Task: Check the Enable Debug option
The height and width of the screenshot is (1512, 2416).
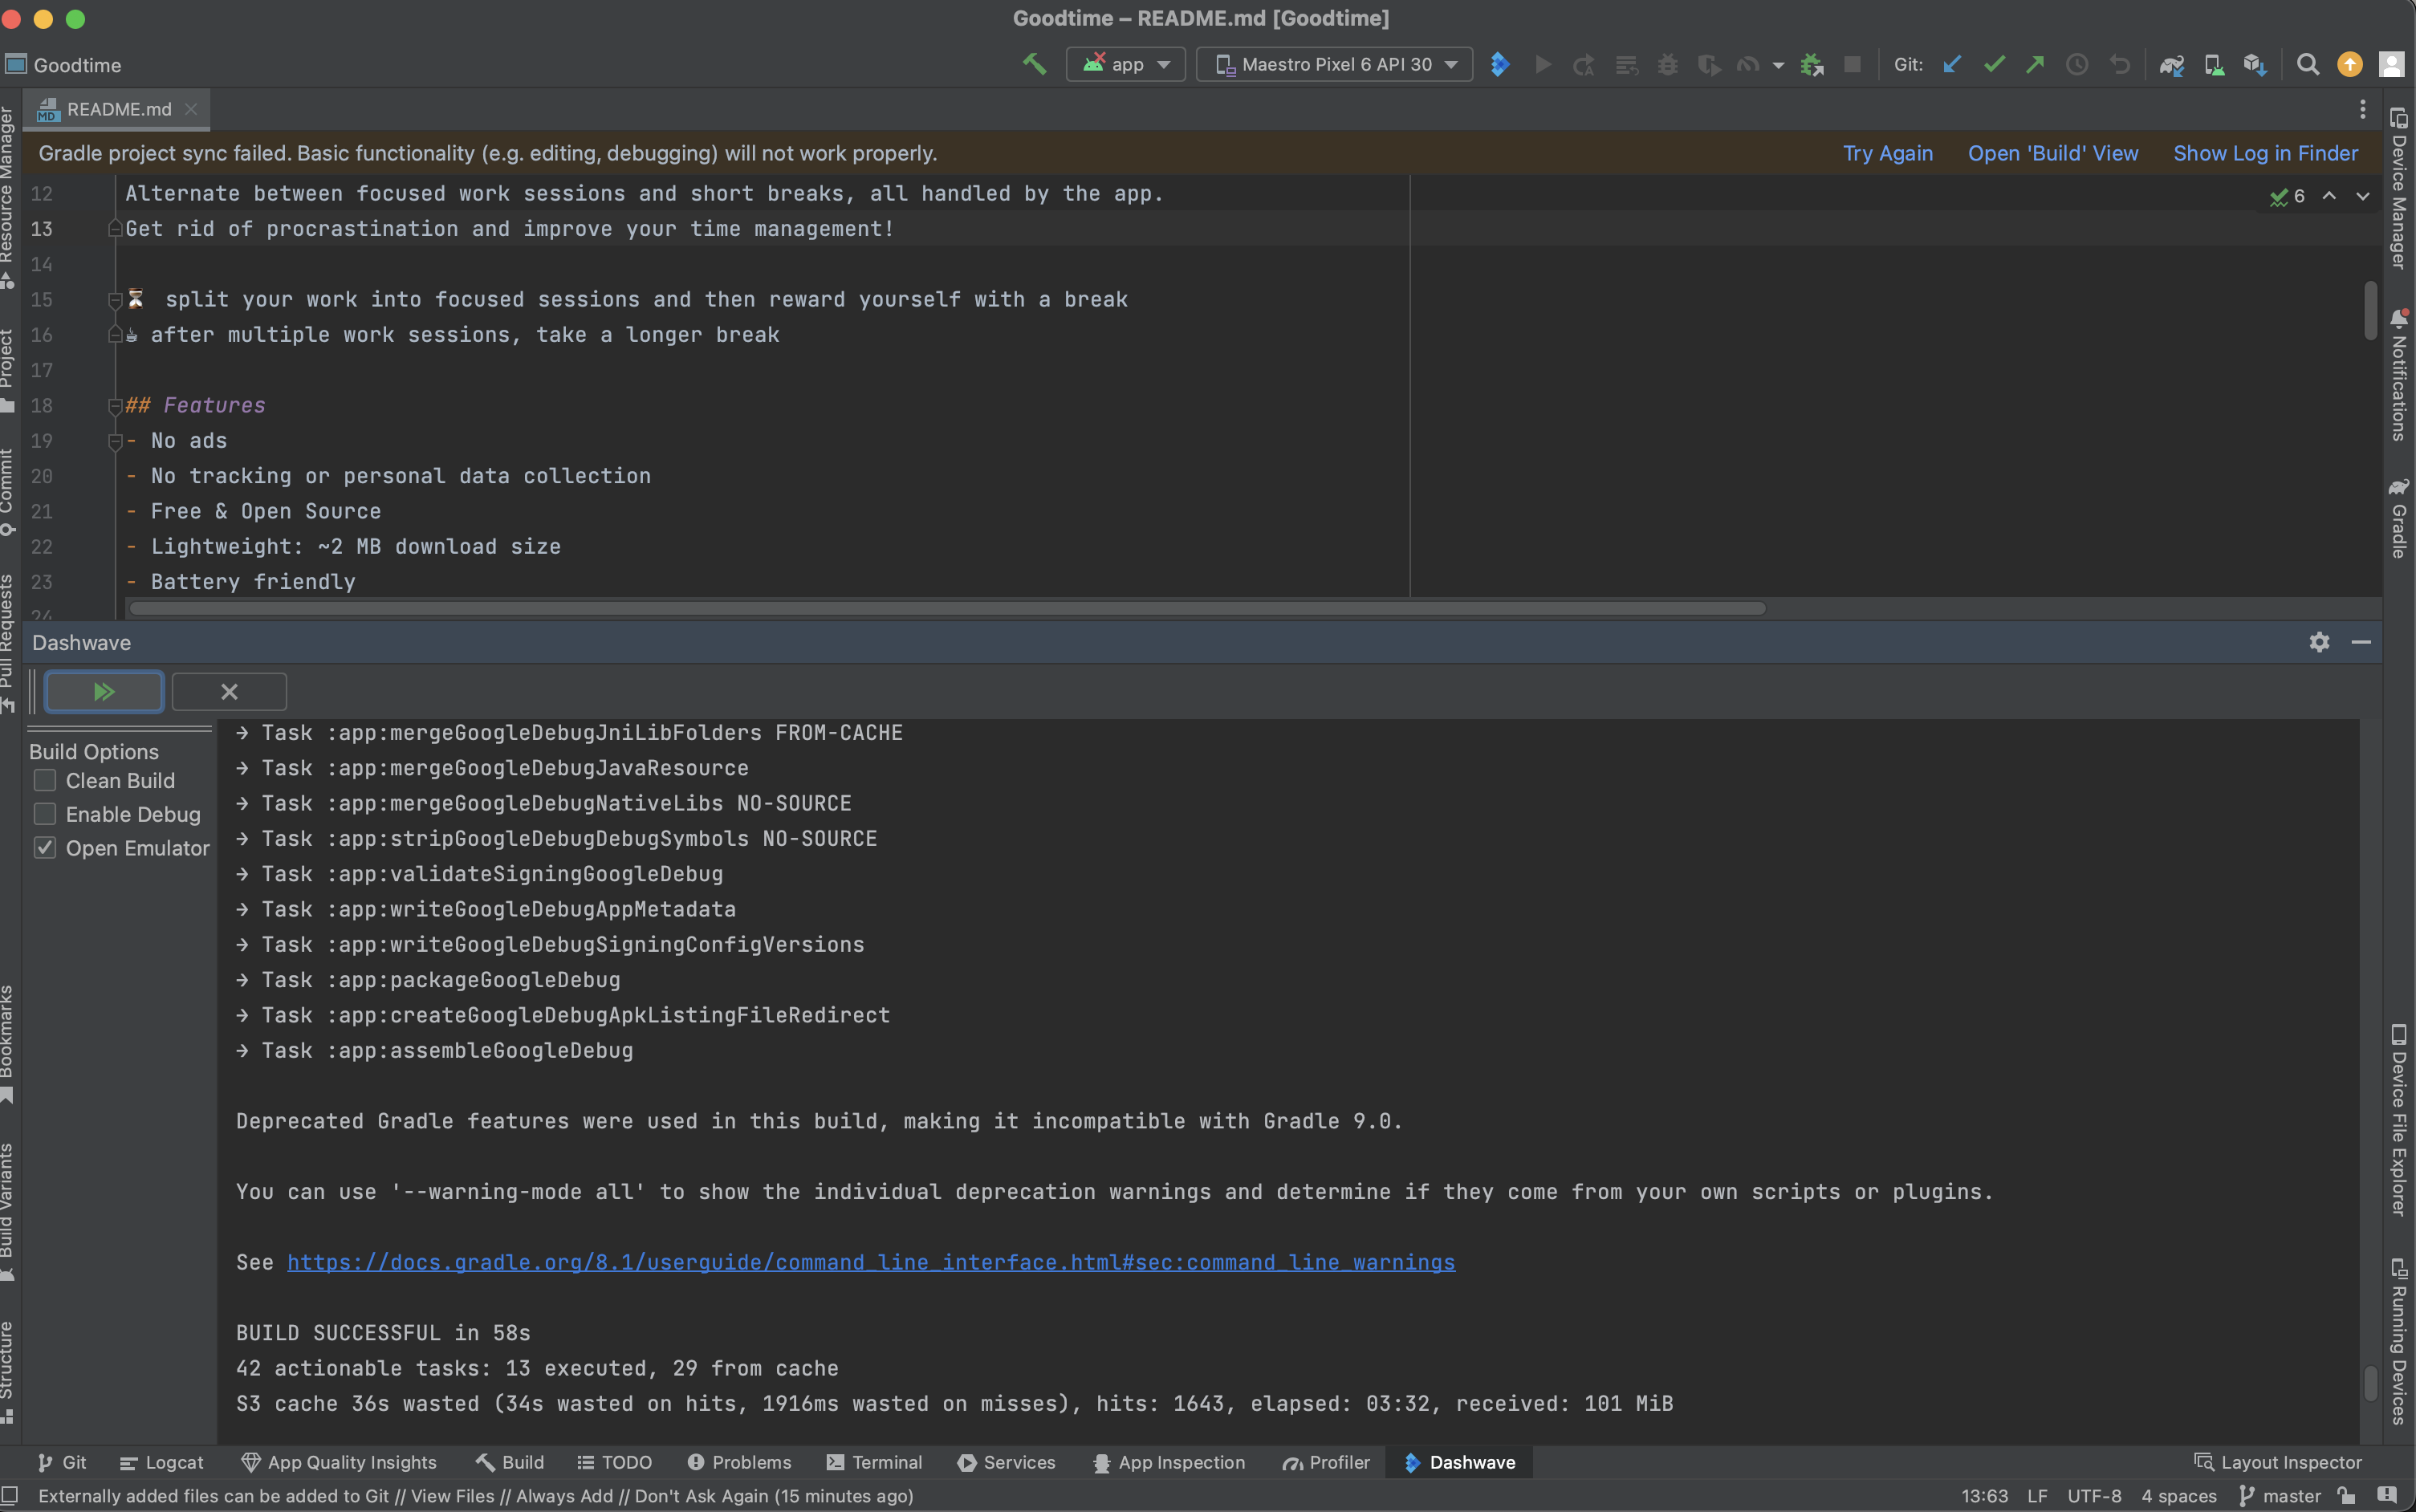Action: click(45, 814)
